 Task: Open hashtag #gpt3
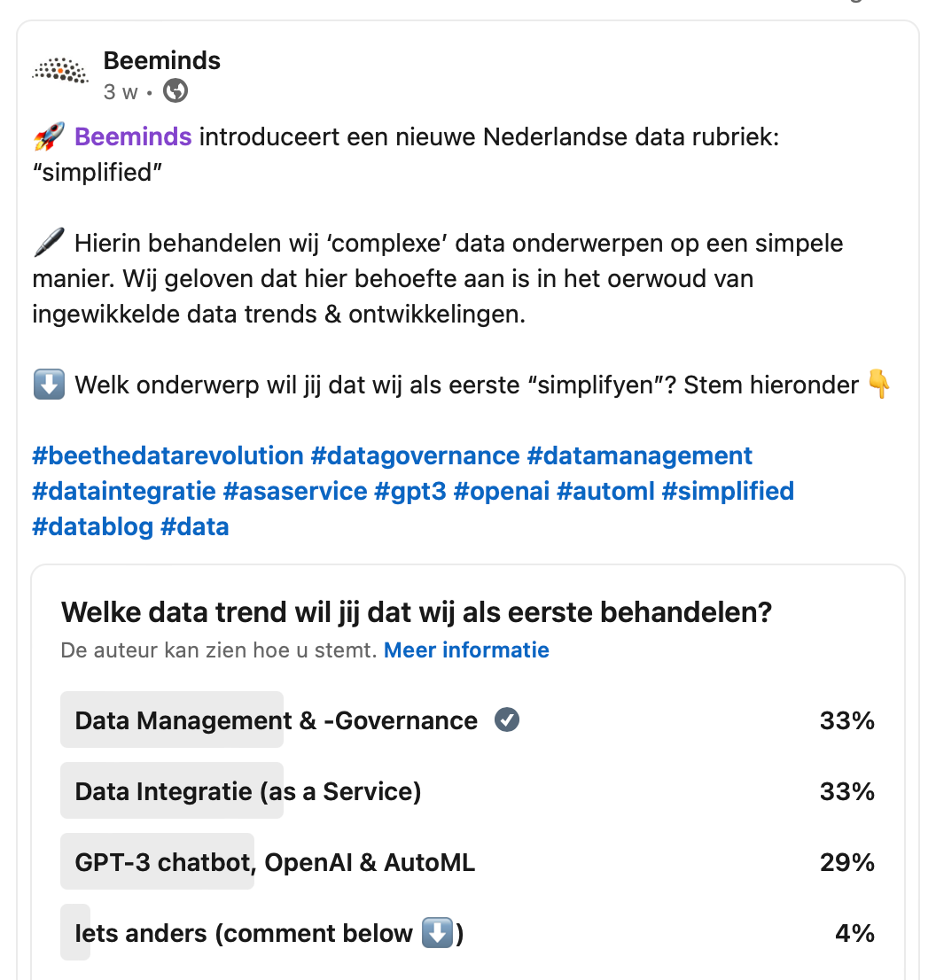412,491
